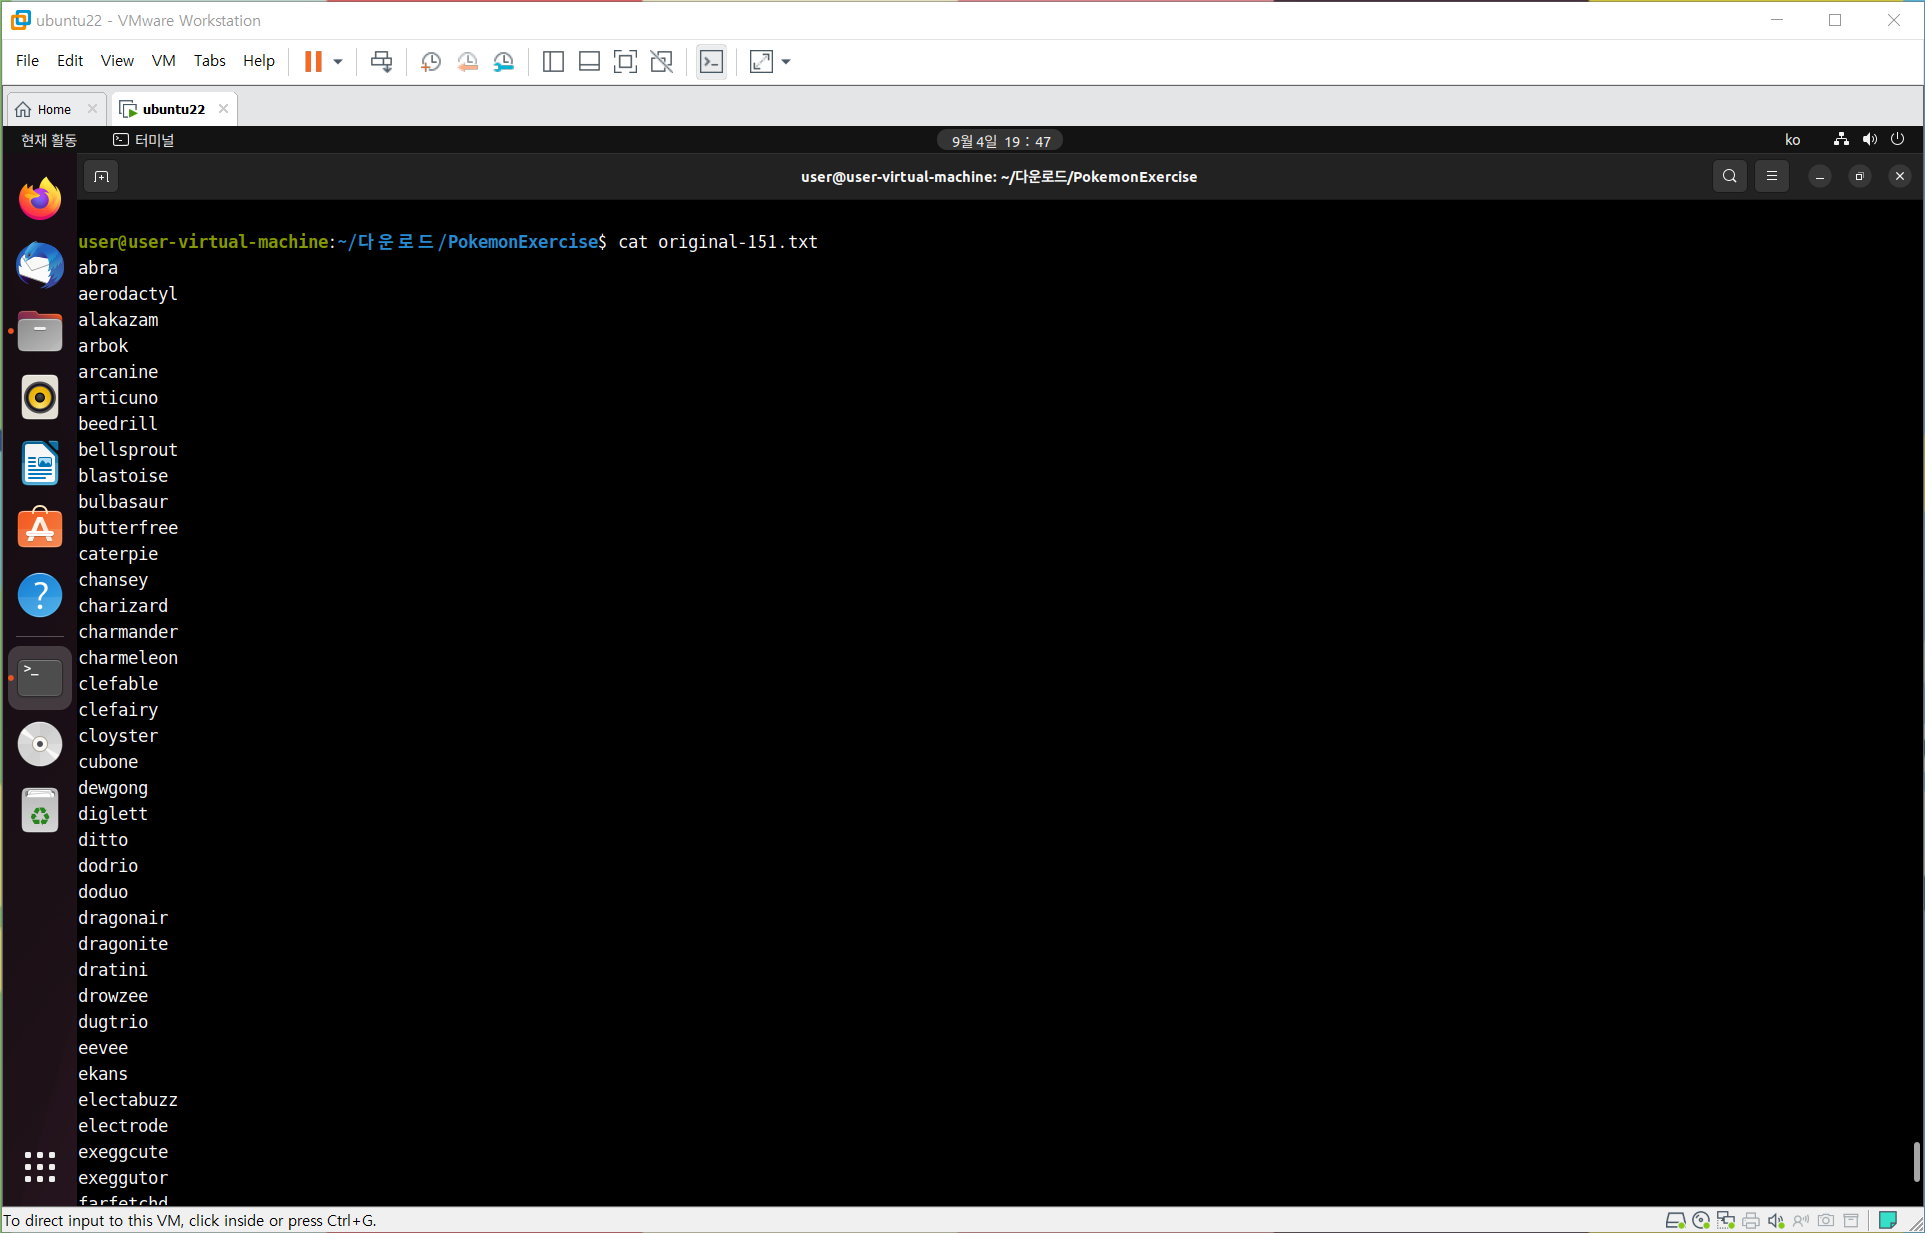Click Send Ctrl+Alt+Del toolbar icon

click(x=381, y=62)
